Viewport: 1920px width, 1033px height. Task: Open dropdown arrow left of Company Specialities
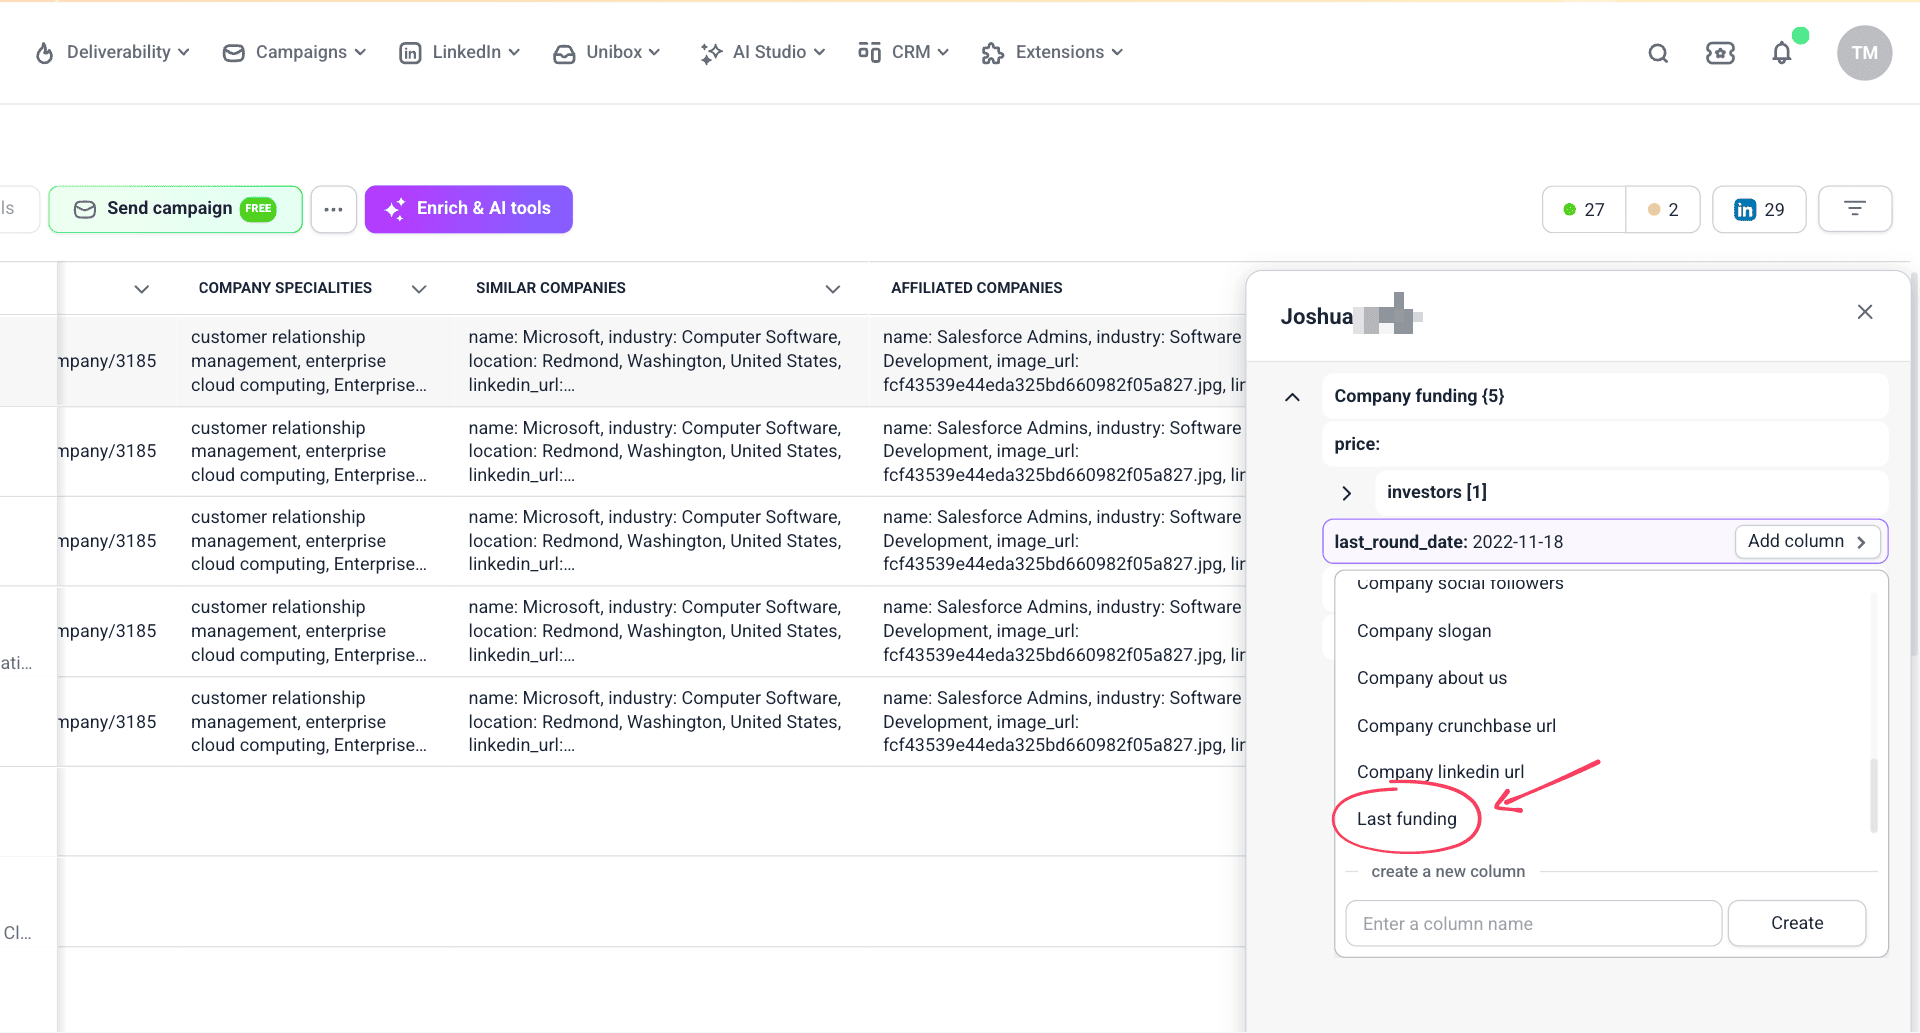pyautogui.click(x=141, y=289)
